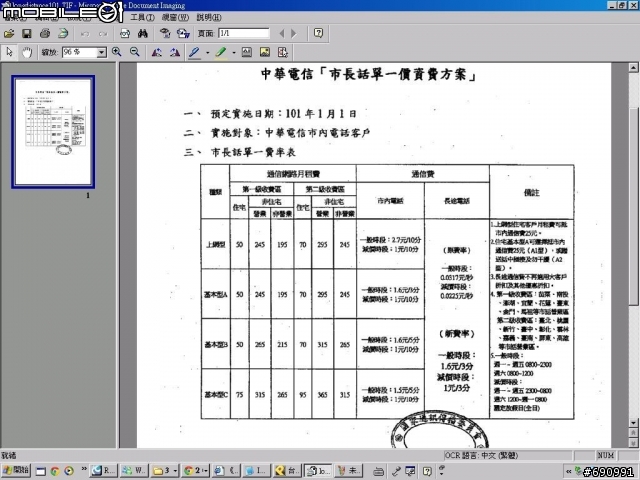Open the Help question mark icon
This screenshot has height=480, width=640.
tap(318, 33)
